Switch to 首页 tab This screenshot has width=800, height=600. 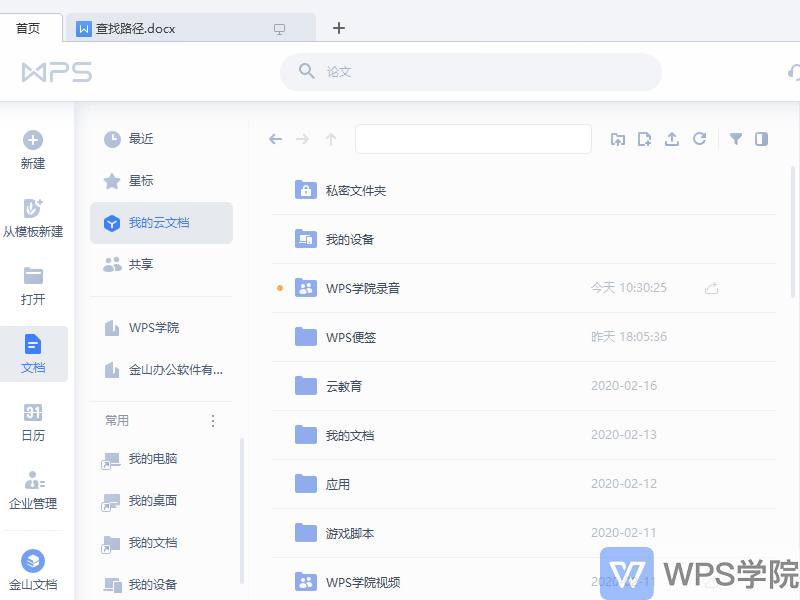tap(31, 28)
